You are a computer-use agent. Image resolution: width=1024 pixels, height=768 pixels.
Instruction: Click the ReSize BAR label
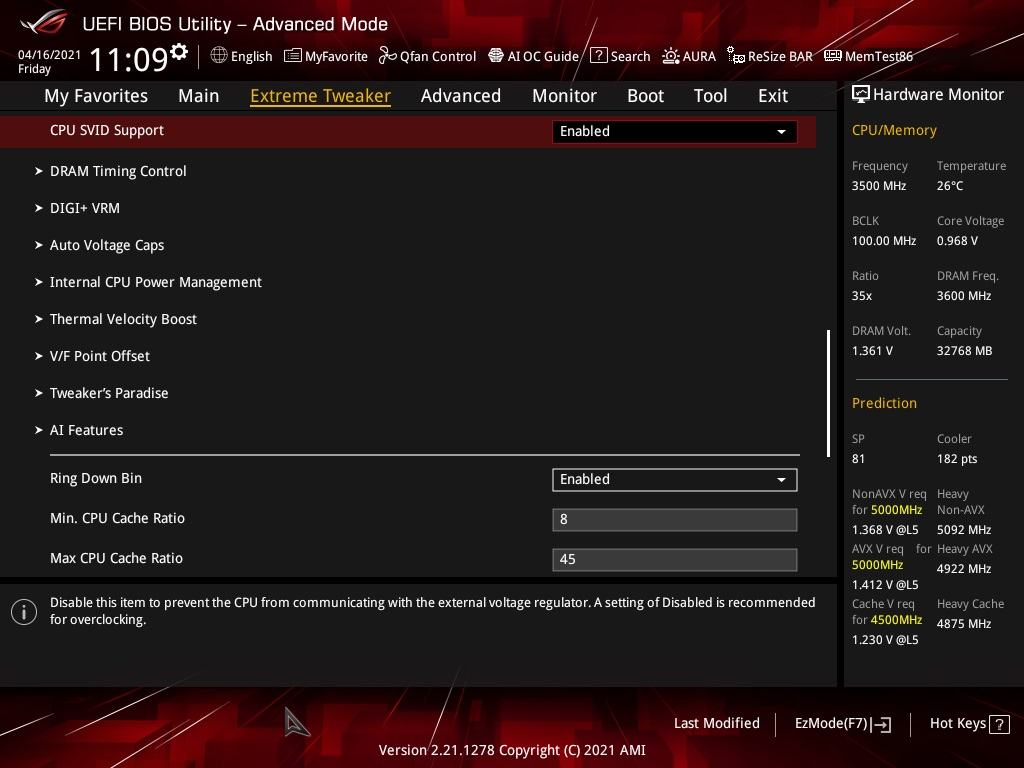(x=780, y=56)
